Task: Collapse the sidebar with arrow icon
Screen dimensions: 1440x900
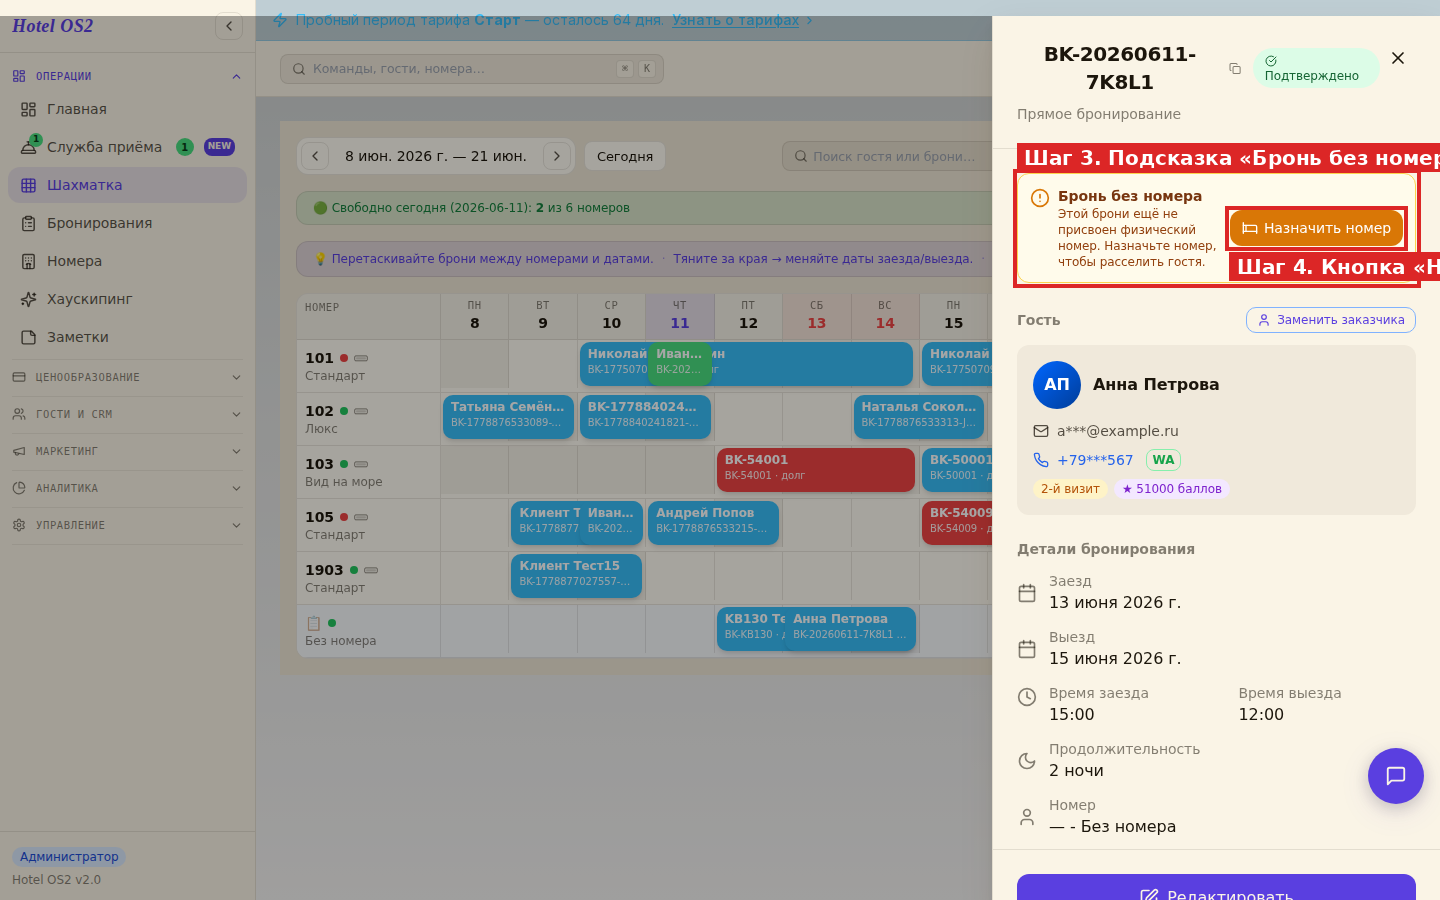Action: pos(229,26)
